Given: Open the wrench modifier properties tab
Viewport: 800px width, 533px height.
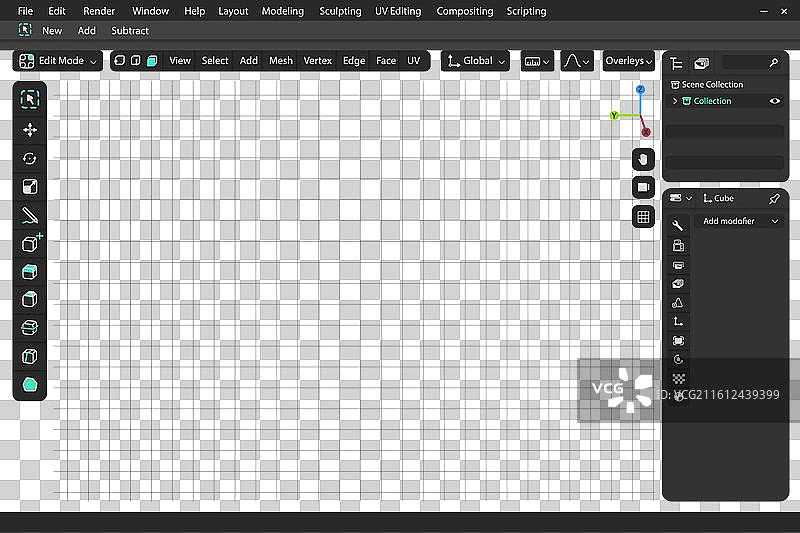Looking at the screenshot, I should (678, 225).
